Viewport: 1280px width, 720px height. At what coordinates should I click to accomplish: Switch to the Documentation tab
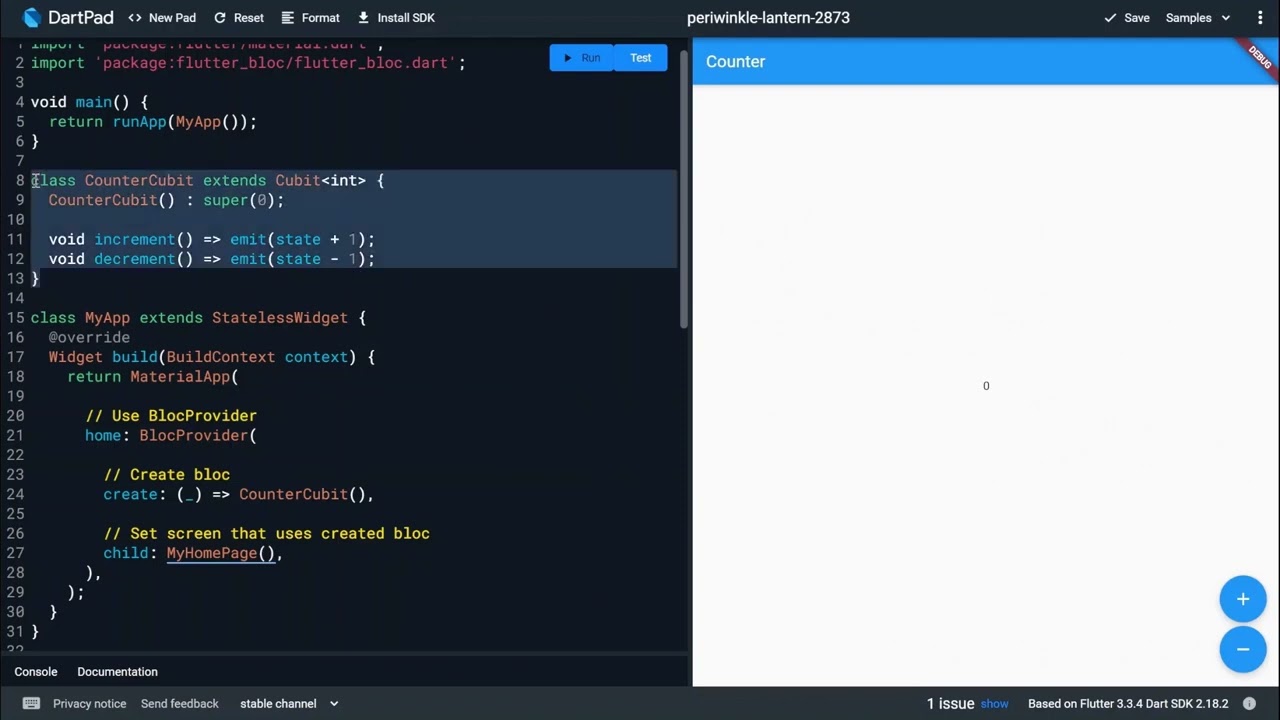coord(117,672)
